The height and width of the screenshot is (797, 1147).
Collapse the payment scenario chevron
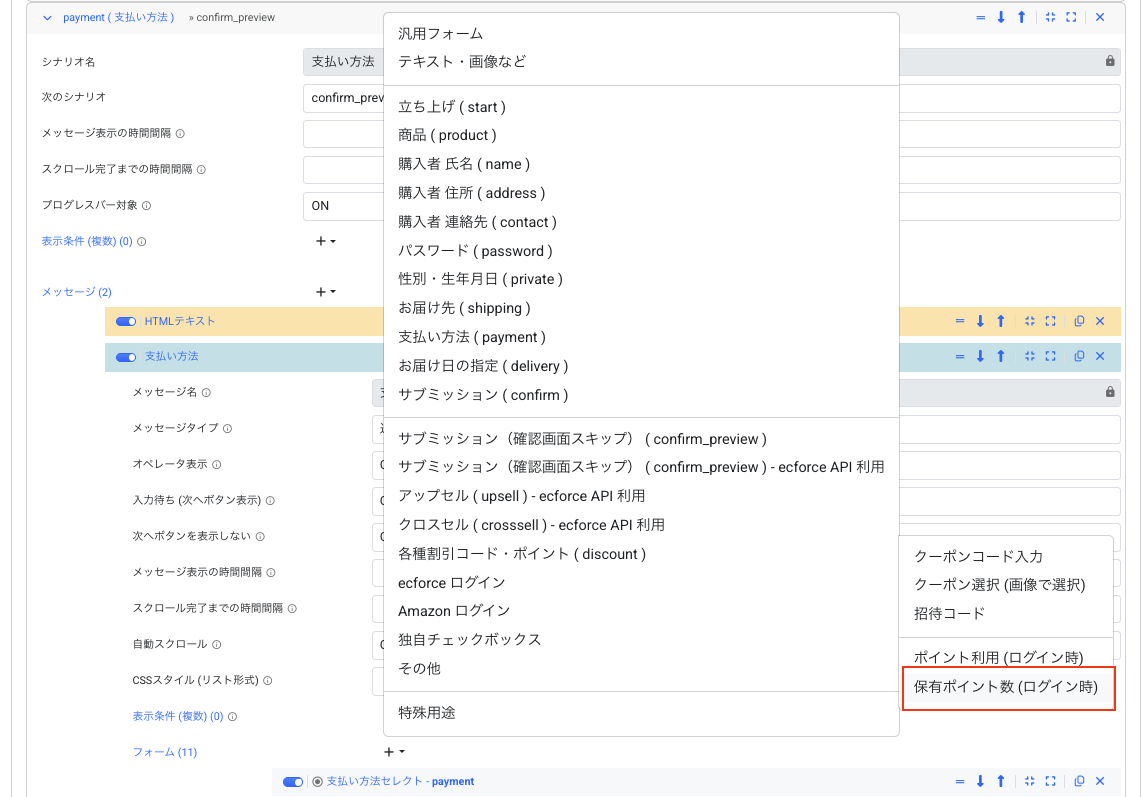coord(48,18)
